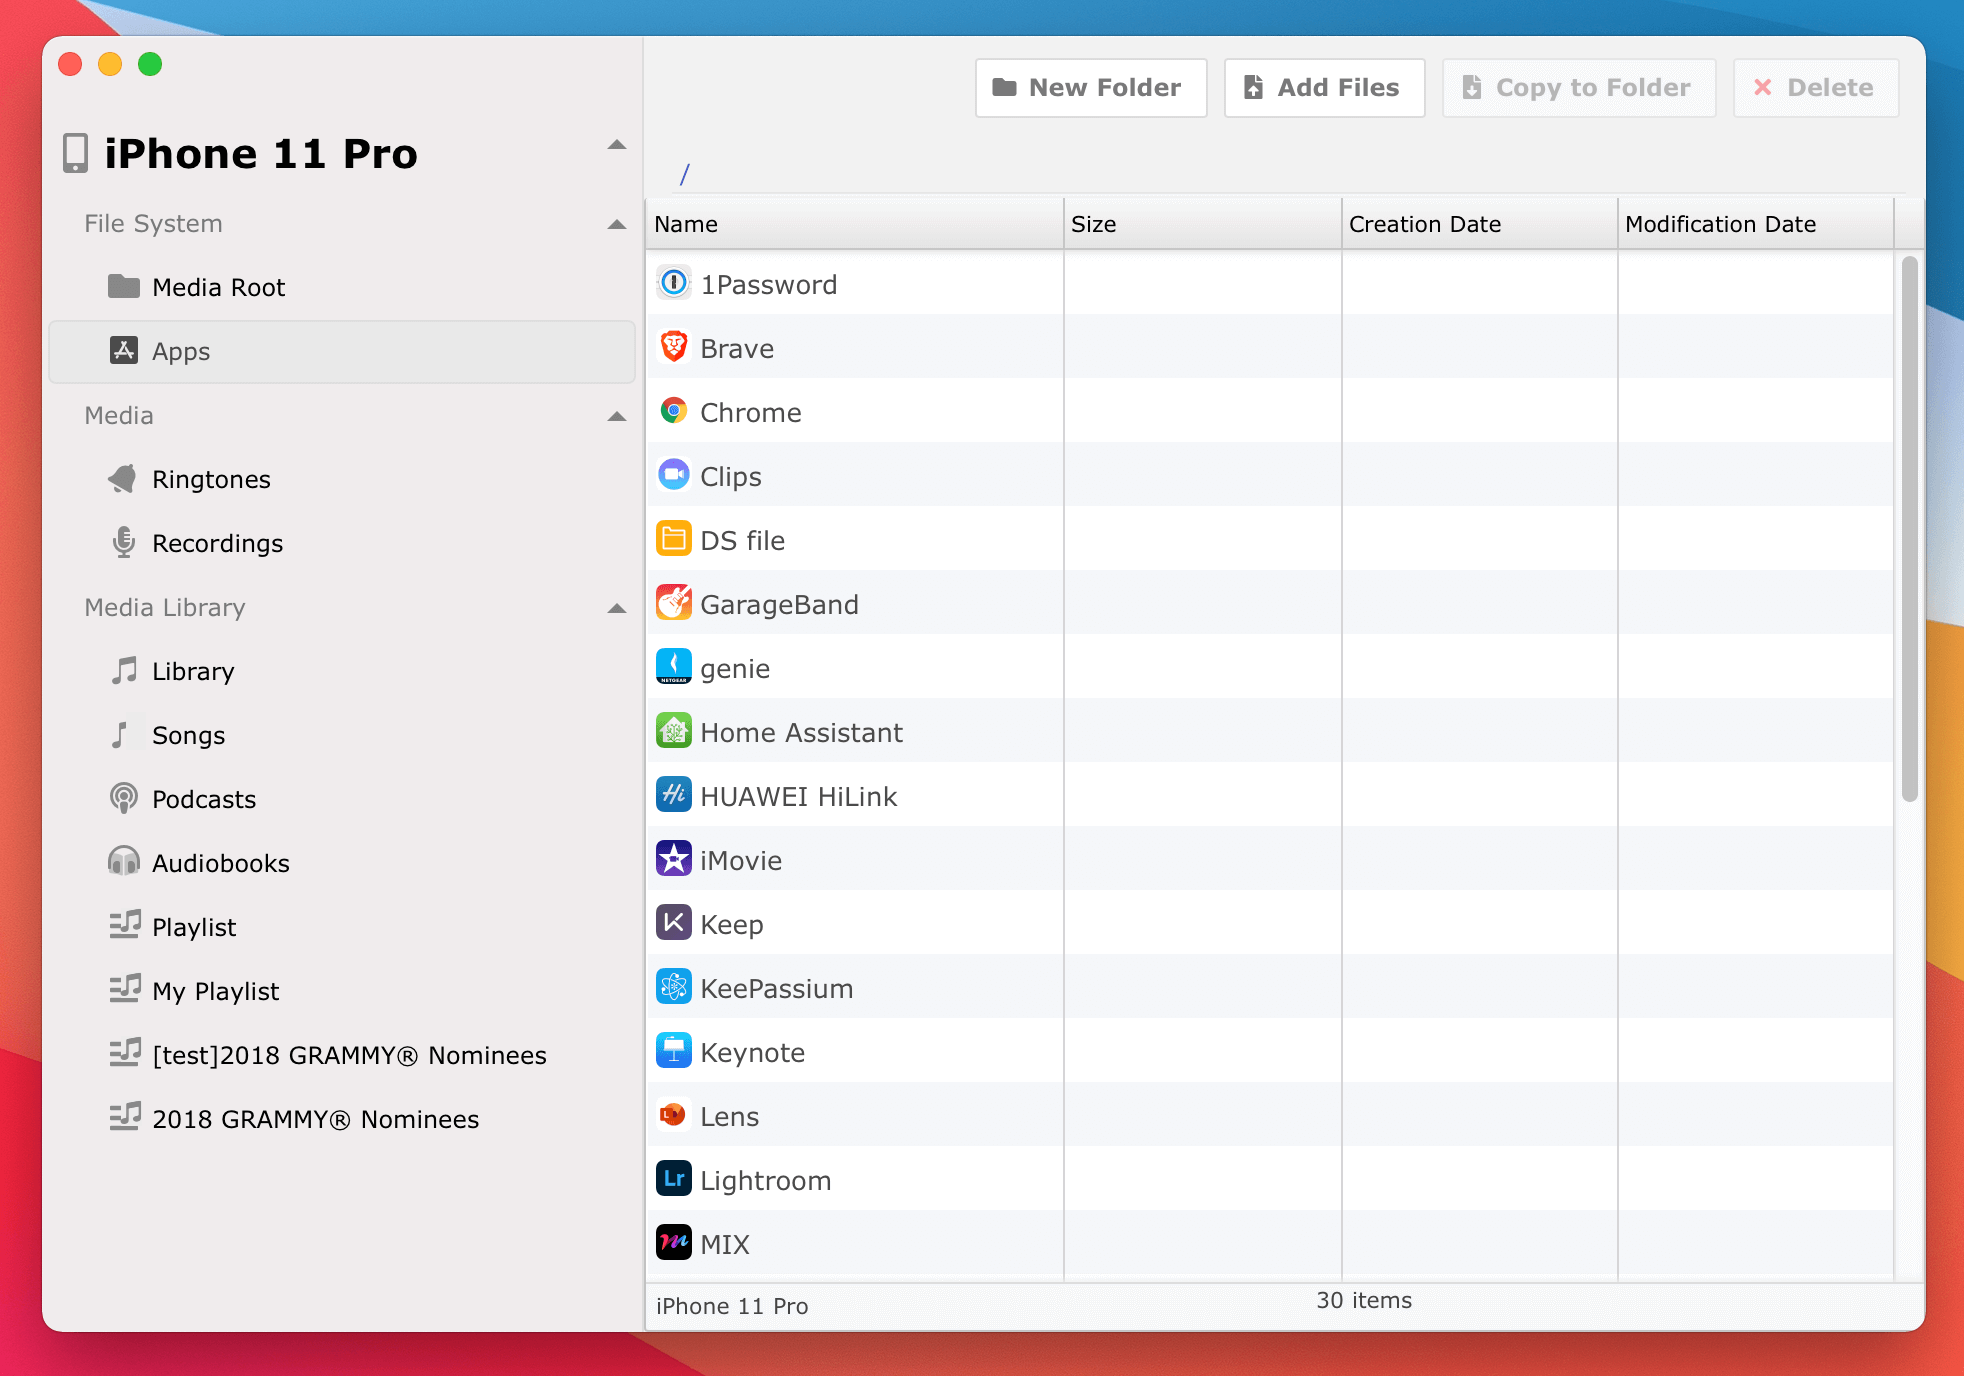Viewport: 1964px width, 1376px height.
Task: Select the MIX app icon
Action: [x=674, y=1244]
